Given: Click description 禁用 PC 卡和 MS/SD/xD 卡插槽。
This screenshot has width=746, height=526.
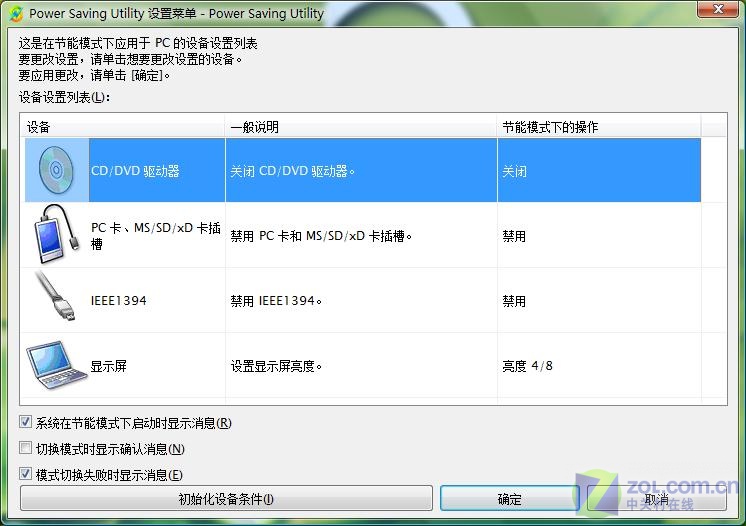Looking at the screenshot, I should [321, 236].
